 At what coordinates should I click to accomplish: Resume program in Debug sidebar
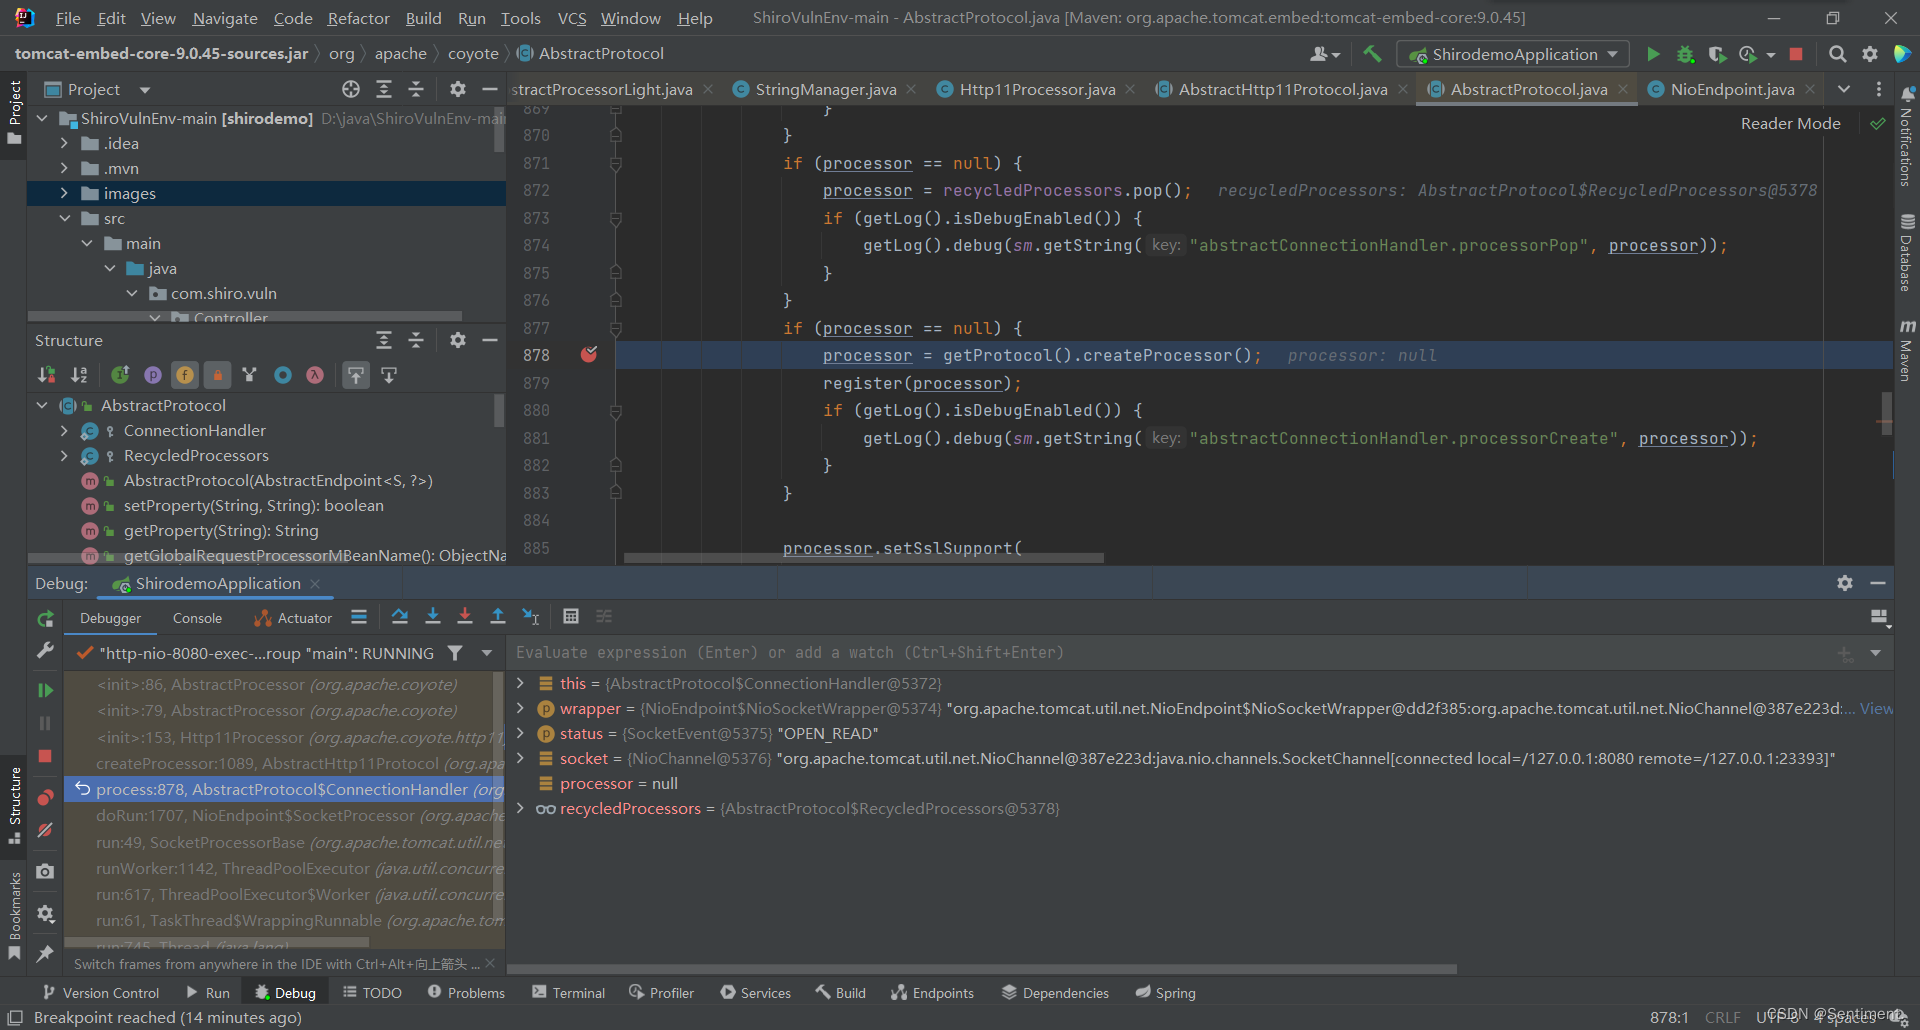pyautogui.click(x=45, y=690)
